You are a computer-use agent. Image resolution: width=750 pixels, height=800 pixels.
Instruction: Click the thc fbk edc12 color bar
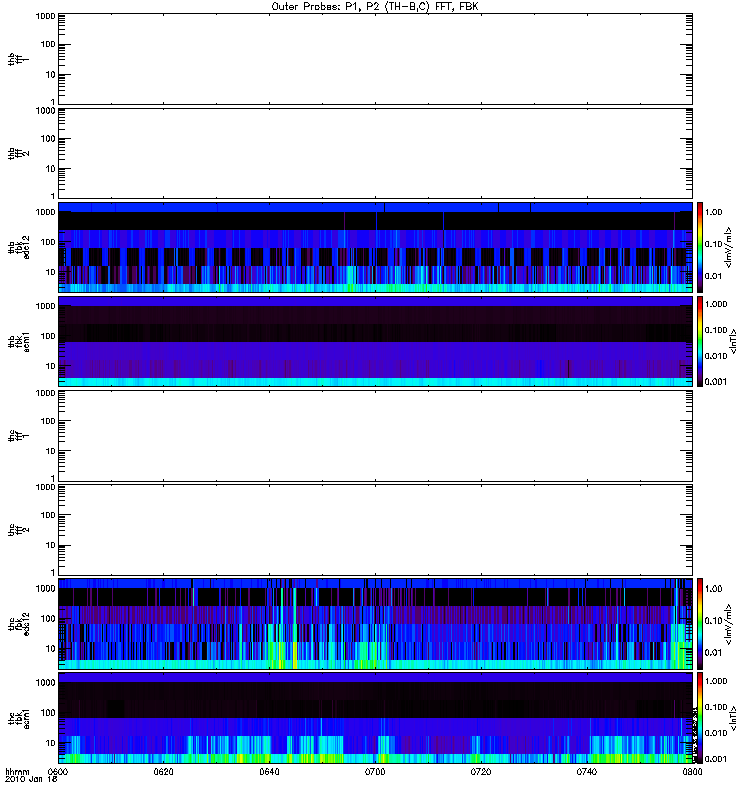click(x=700, y=623)
